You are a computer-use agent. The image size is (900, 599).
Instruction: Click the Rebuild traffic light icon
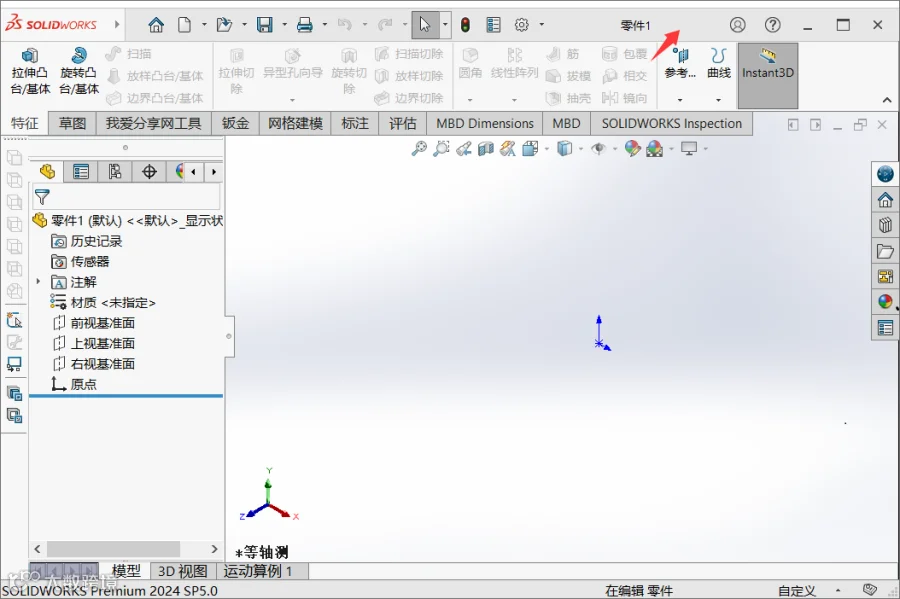point(465,25)
